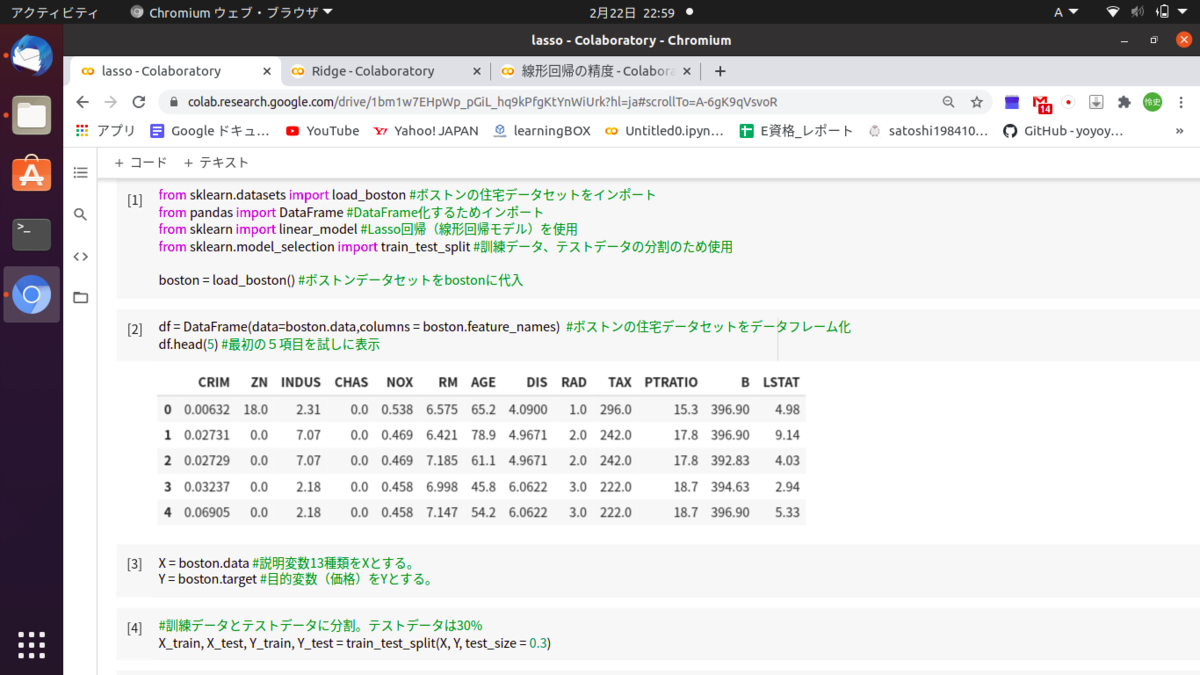Screen dimensions: 1200x675
Task: Go back to the previous page
Action: pos(83,102)
